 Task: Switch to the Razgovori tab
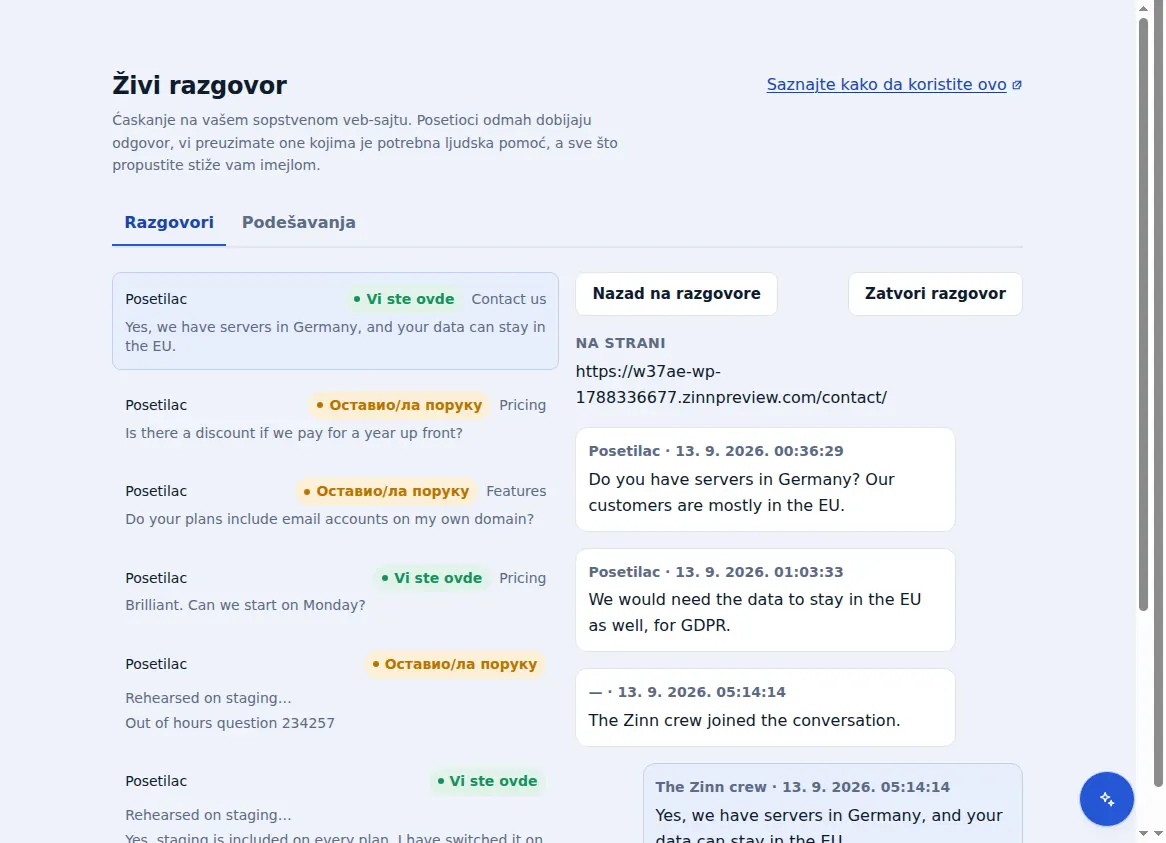pyautogui.click(x=169, y=222)
